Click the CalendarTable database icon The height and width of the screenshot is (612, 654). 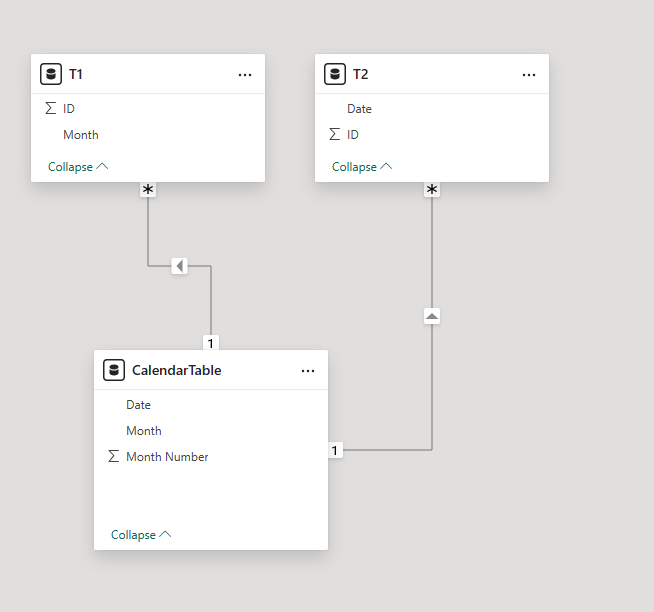pos(114,370)
